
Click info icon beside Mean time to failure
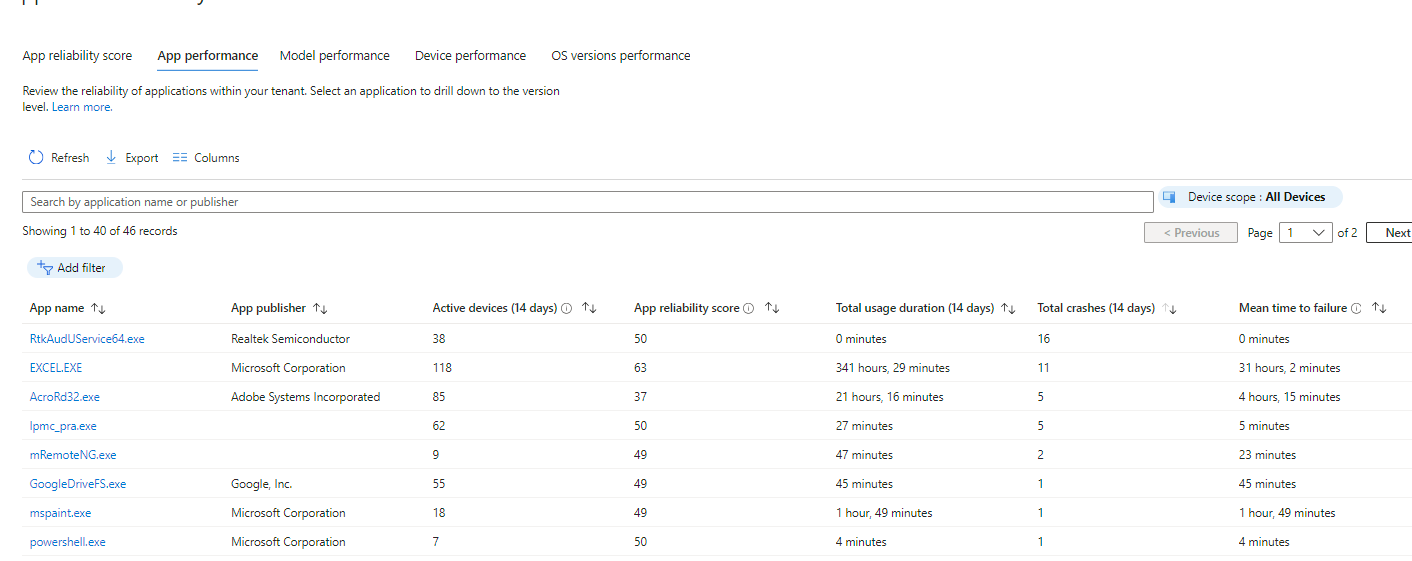click(1356, 308)
